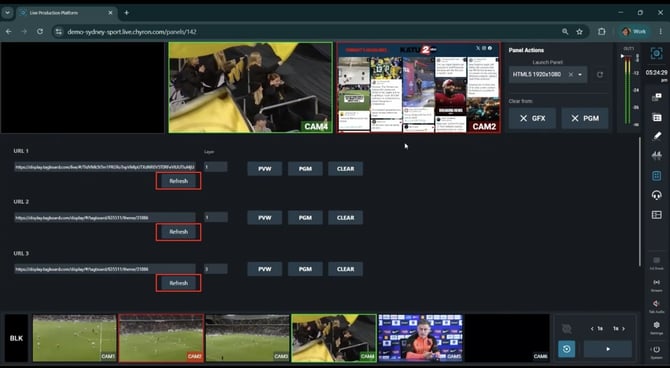Open the tab search chevron in browser corner
The height and width of the screenshot is (368, 670).
point(7,13)
